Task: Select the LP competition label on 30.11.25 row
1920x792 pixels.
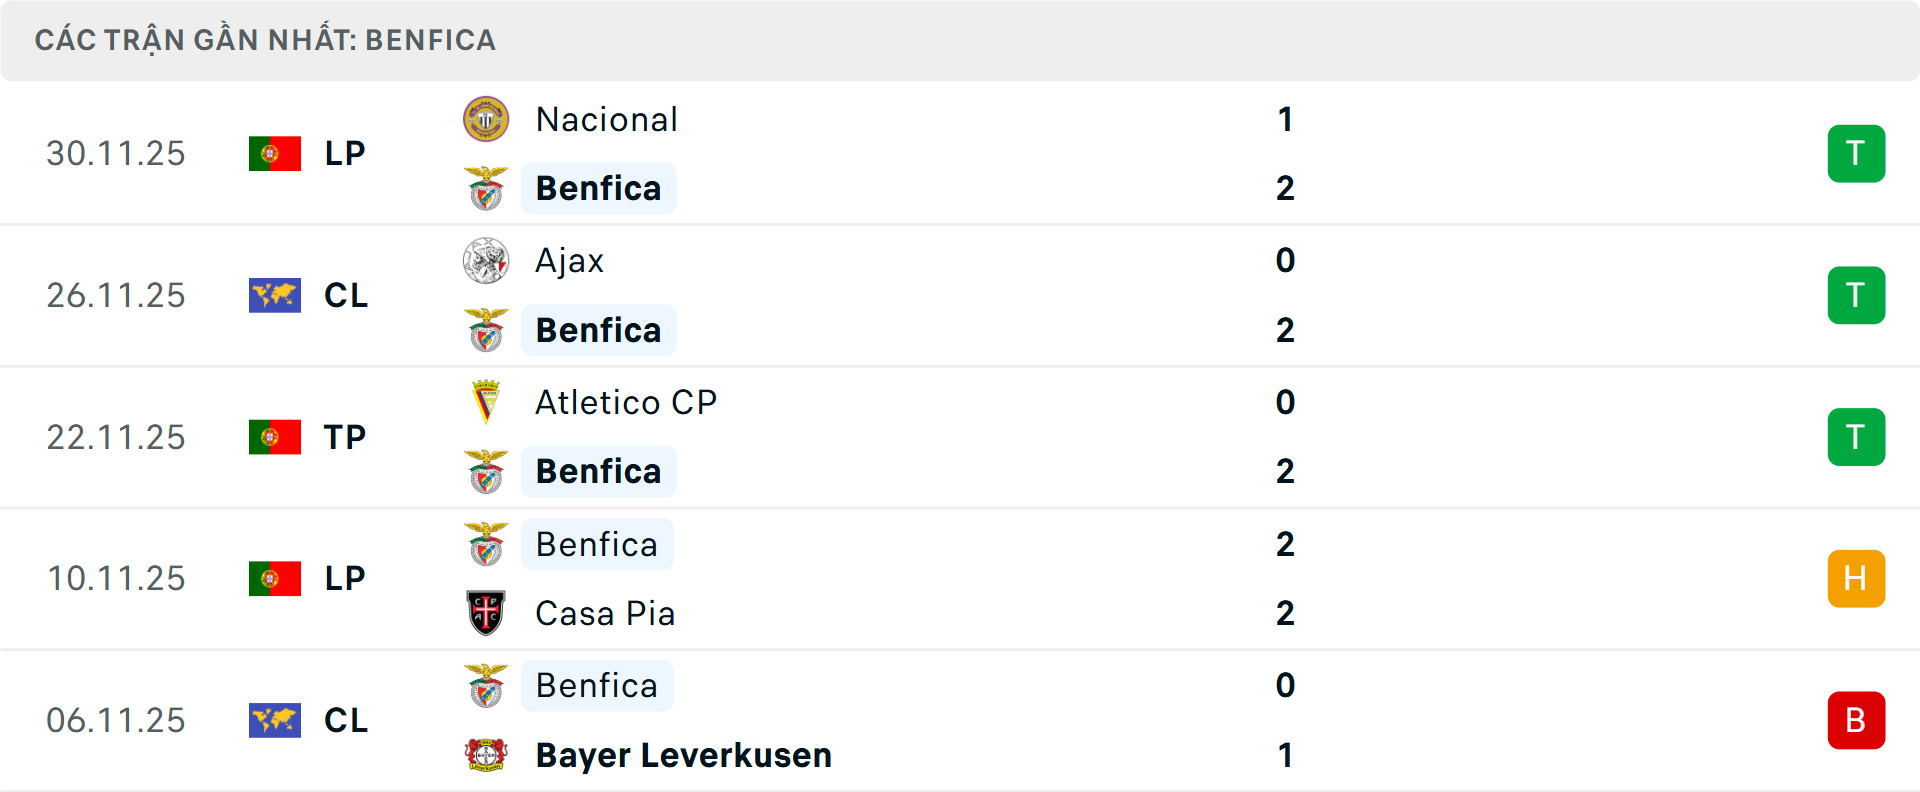Action: [x=344, y=153]
